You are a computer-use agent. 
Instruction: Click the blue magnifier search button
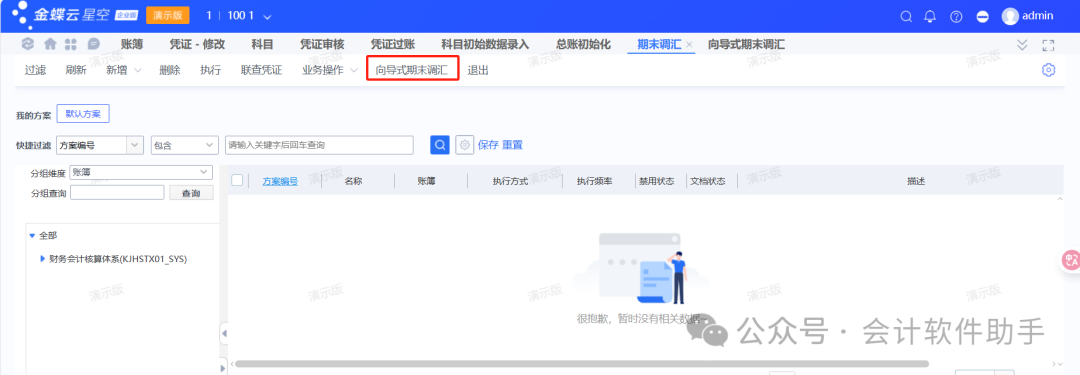click(440, 145)
